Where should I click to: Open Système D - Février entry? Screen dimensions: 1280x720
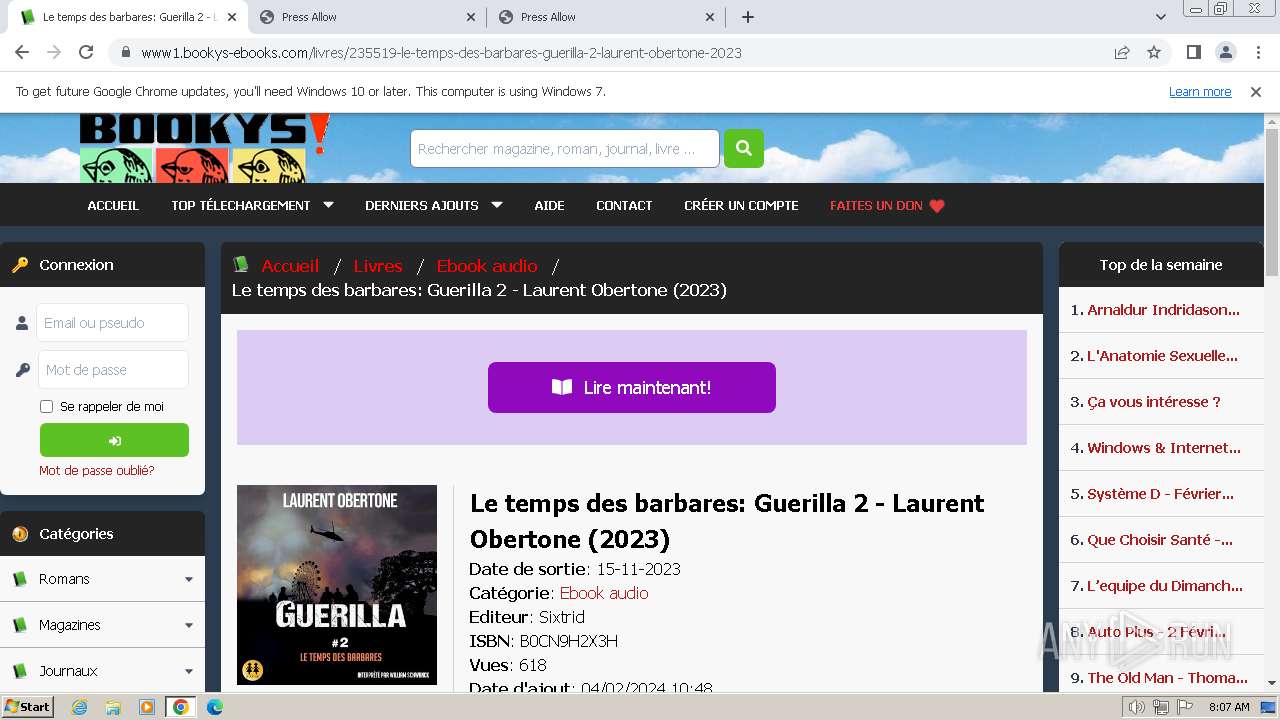tap(1160, 494)
